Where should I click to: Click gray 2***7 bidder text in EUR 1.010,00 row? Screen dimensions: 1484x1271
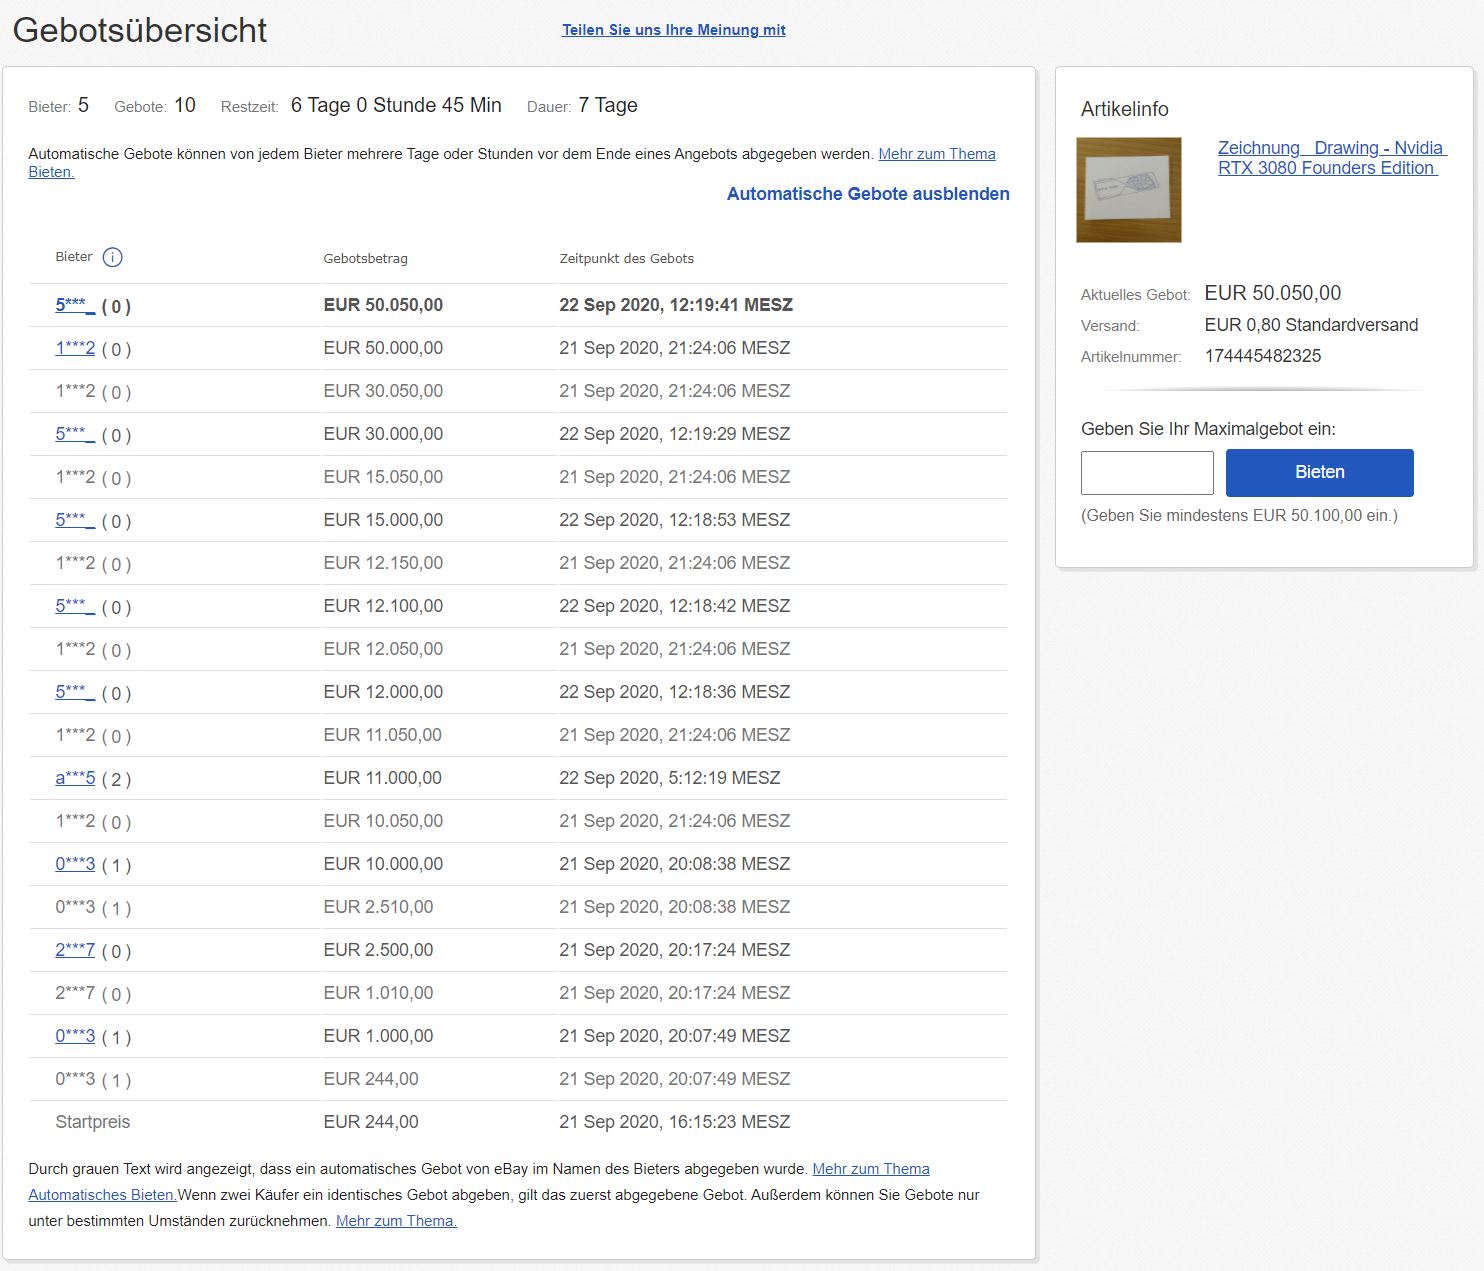coord(75,993)
